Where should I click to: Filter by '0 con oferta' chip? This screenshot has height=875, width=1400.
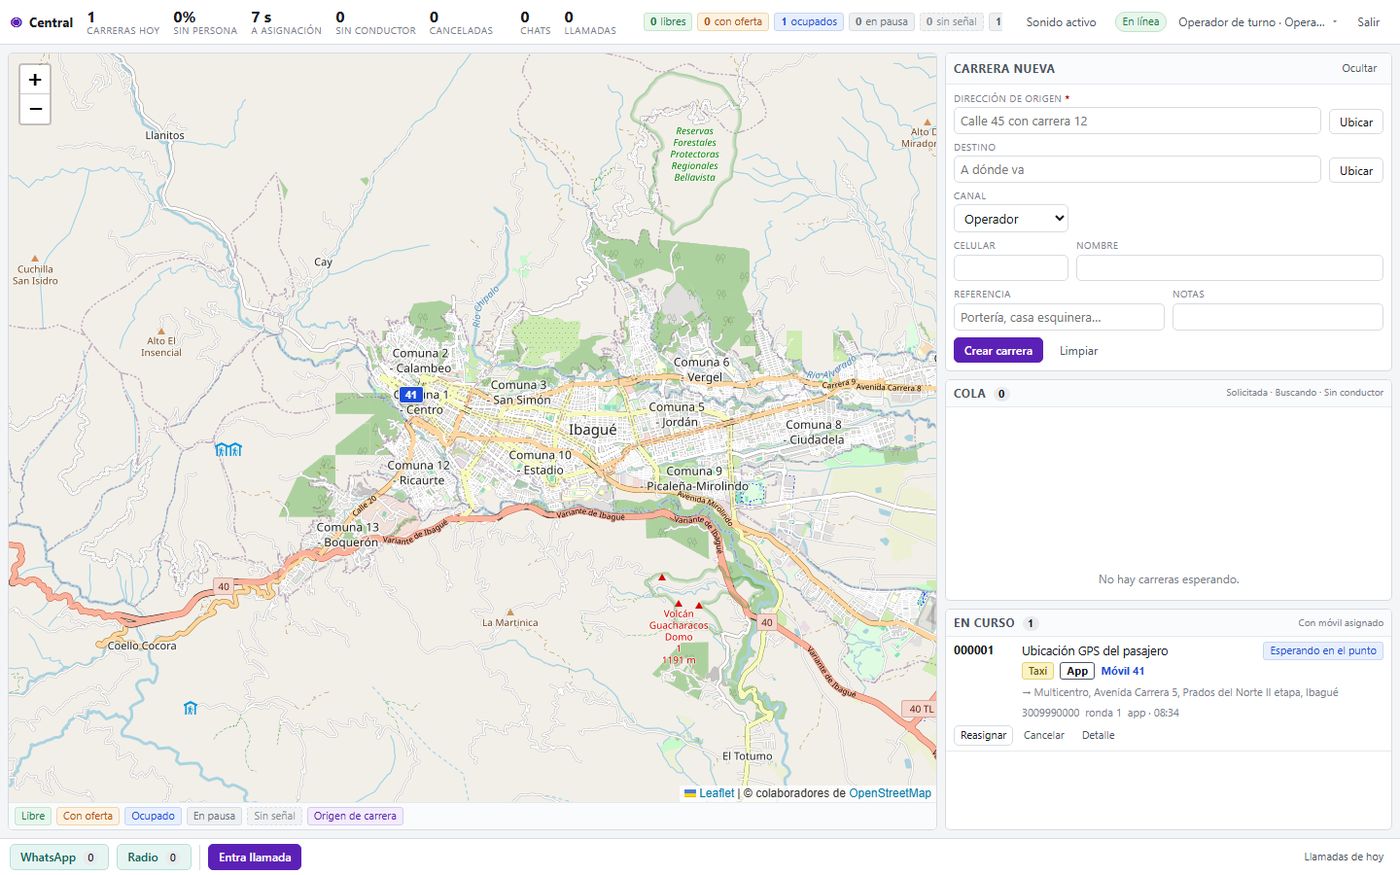coord(732,22)
